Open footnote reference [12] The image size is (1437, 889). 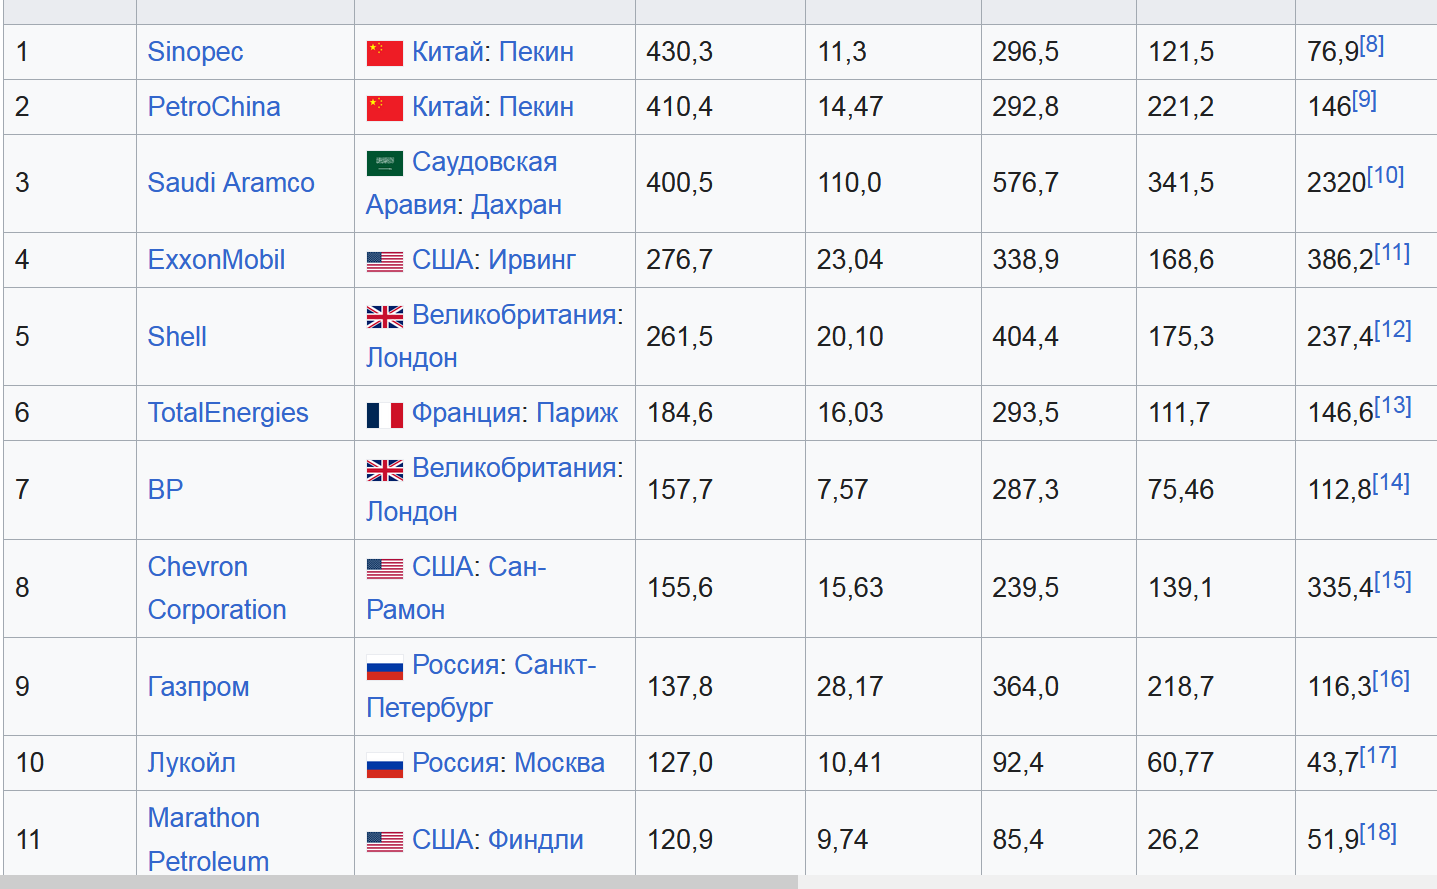[x=1393, y=330]
